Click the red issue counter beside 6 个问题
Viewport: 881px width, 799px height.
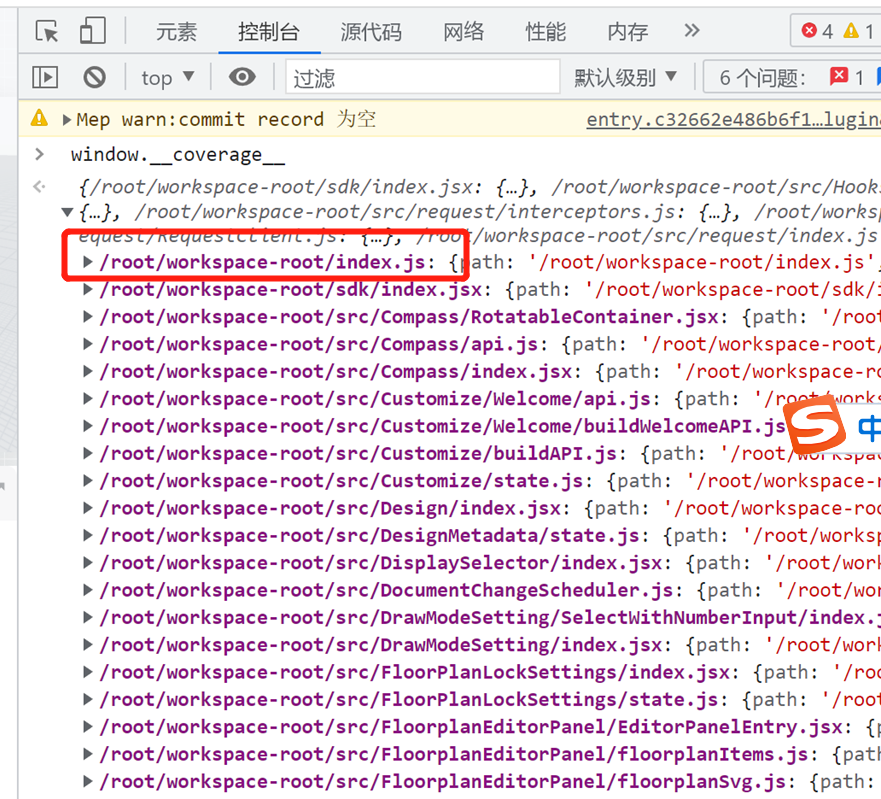coord(836,77)
